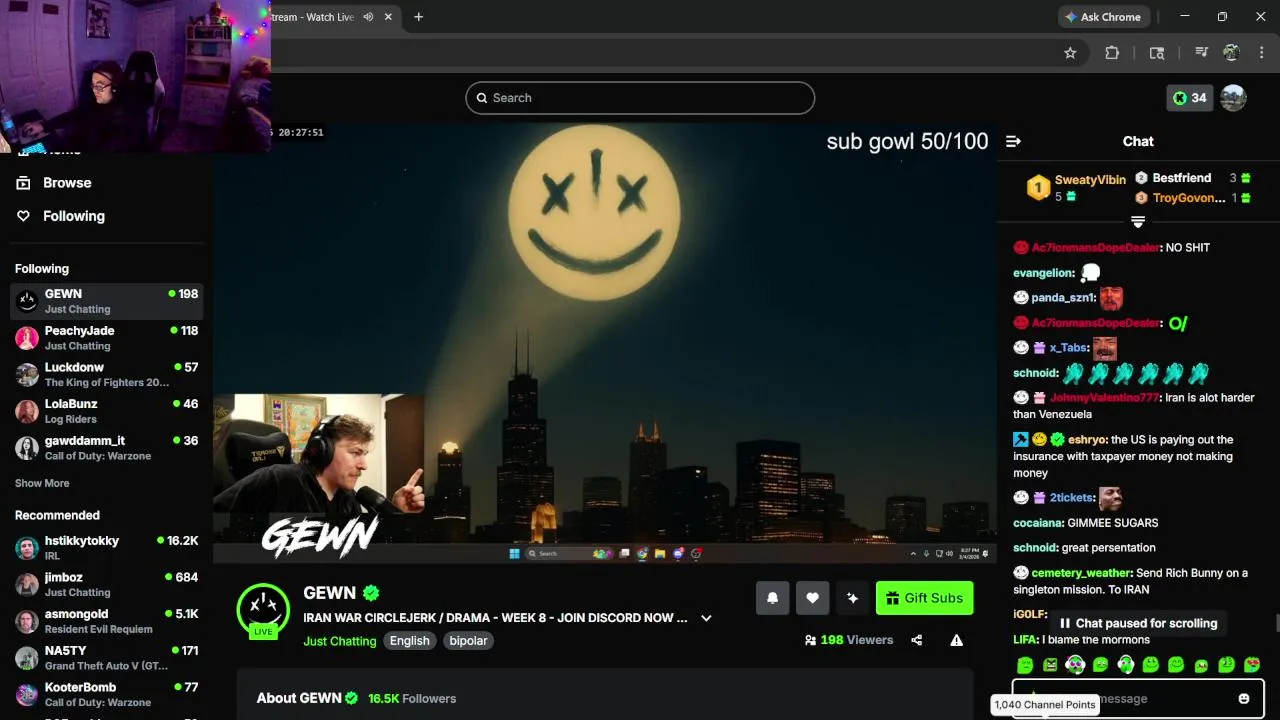Screen dimensions: 1280x720
Task: Click the video player showing the smiley skyline
Action: pyautogui.click(x=605, y=342)
